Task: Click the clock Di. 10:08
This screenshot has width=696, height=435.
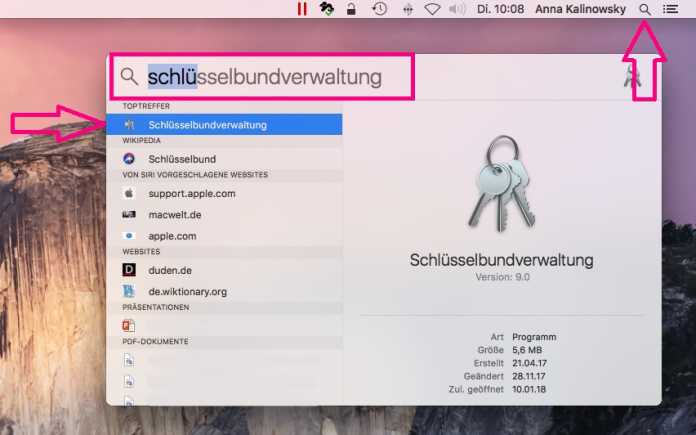Action: [x=500, y=9]
